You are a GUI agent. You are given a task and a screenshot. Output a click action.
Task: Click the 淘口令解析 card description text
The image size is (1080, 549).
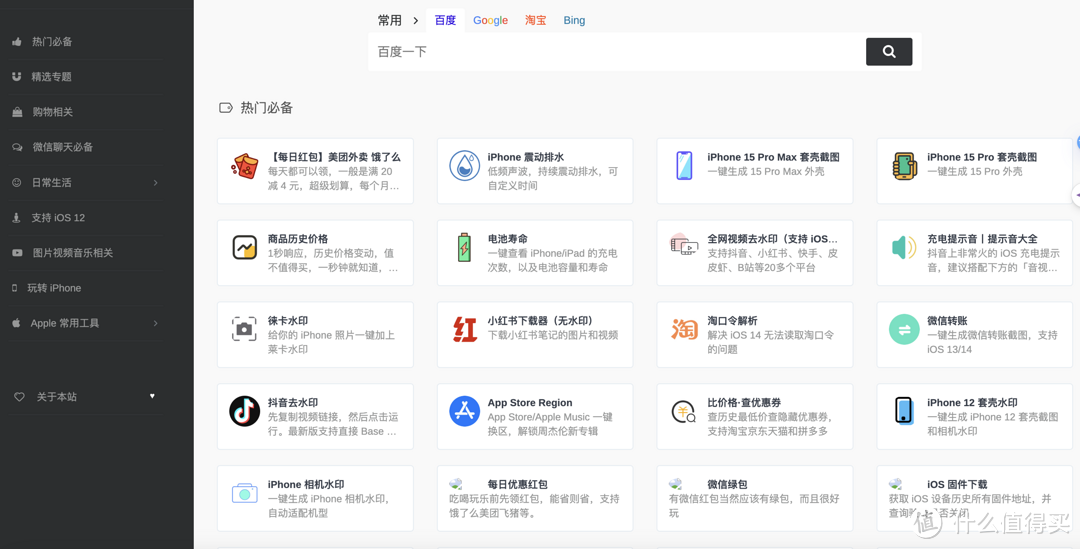(x=771, y=342)
